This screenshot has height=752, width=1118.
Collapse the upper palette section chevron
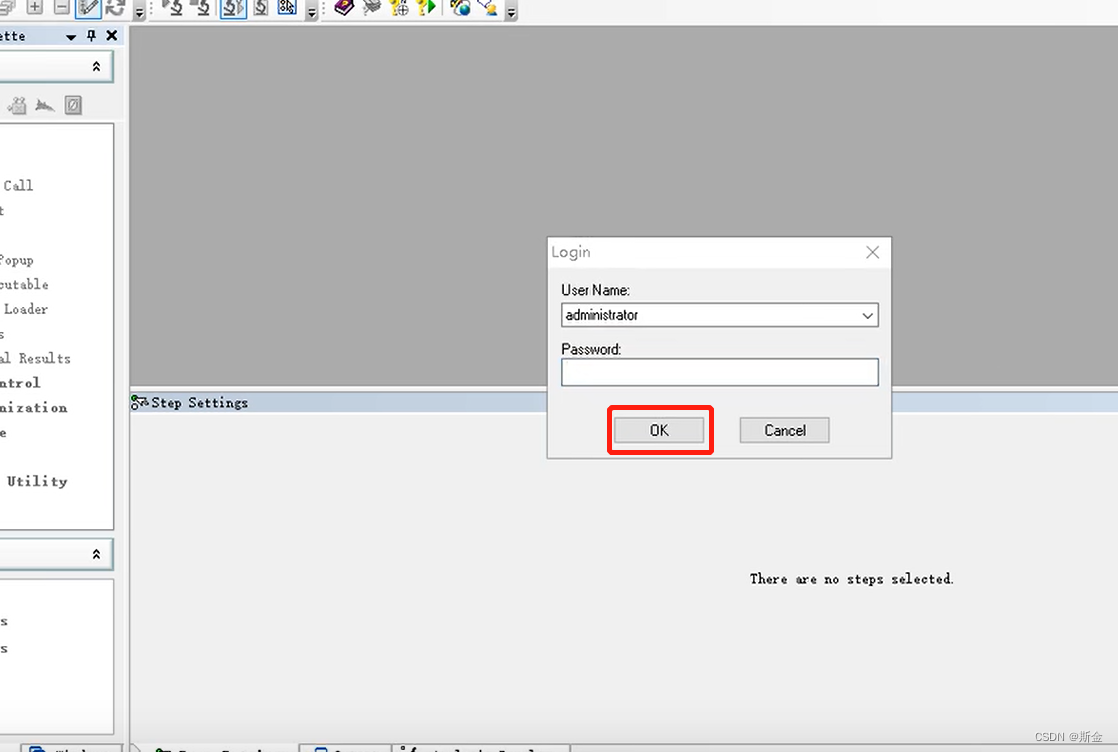point(96,66)
